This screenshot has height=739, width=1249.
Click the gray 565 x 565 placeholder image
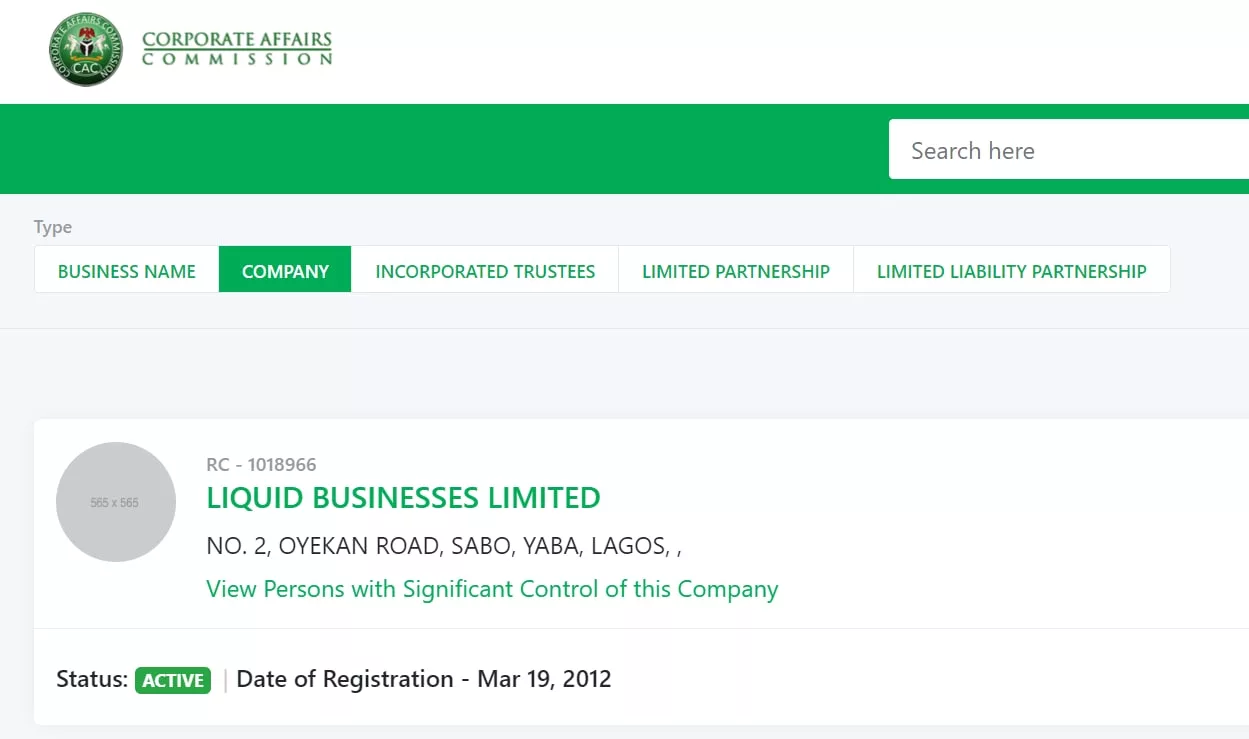point(115,502)
